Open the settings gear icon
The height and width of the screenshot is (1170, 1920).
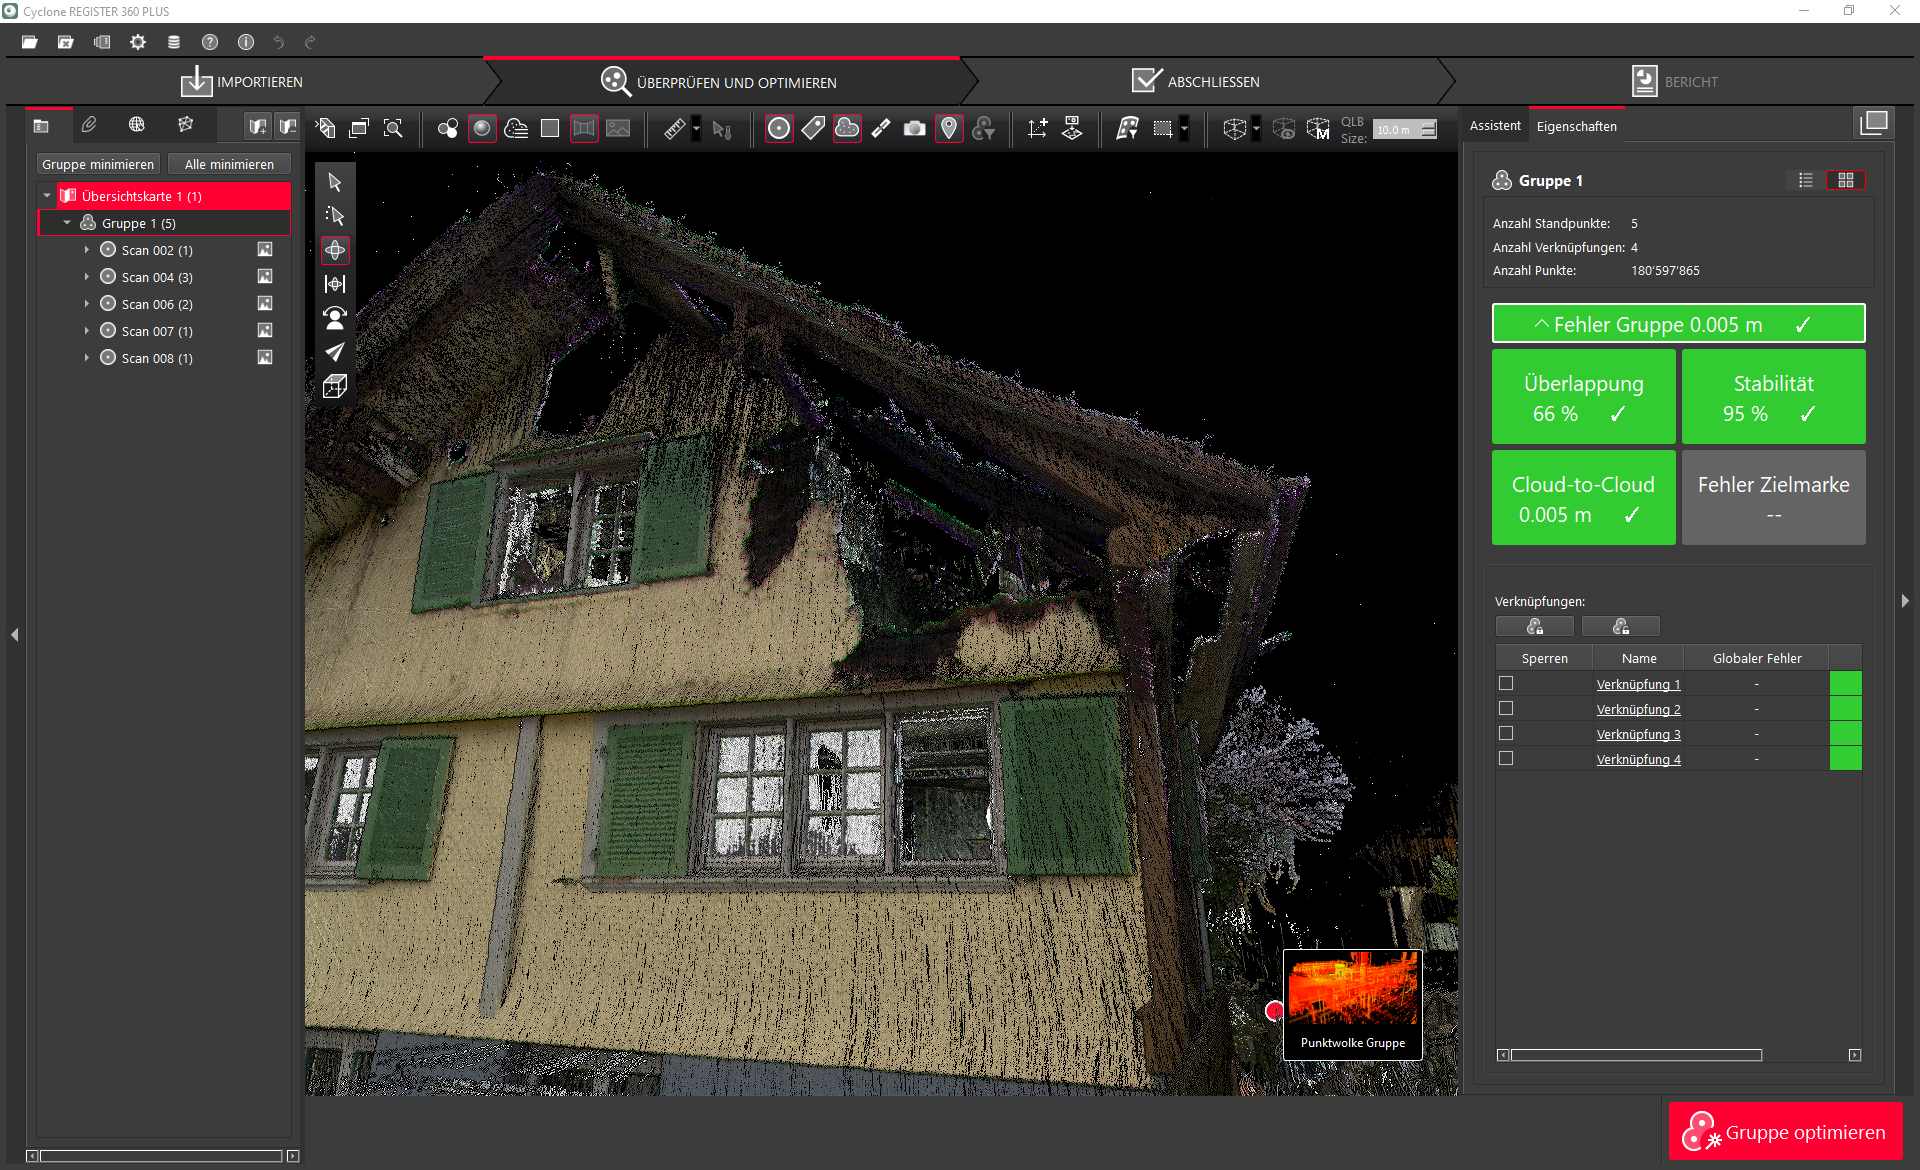click(138, 42)
